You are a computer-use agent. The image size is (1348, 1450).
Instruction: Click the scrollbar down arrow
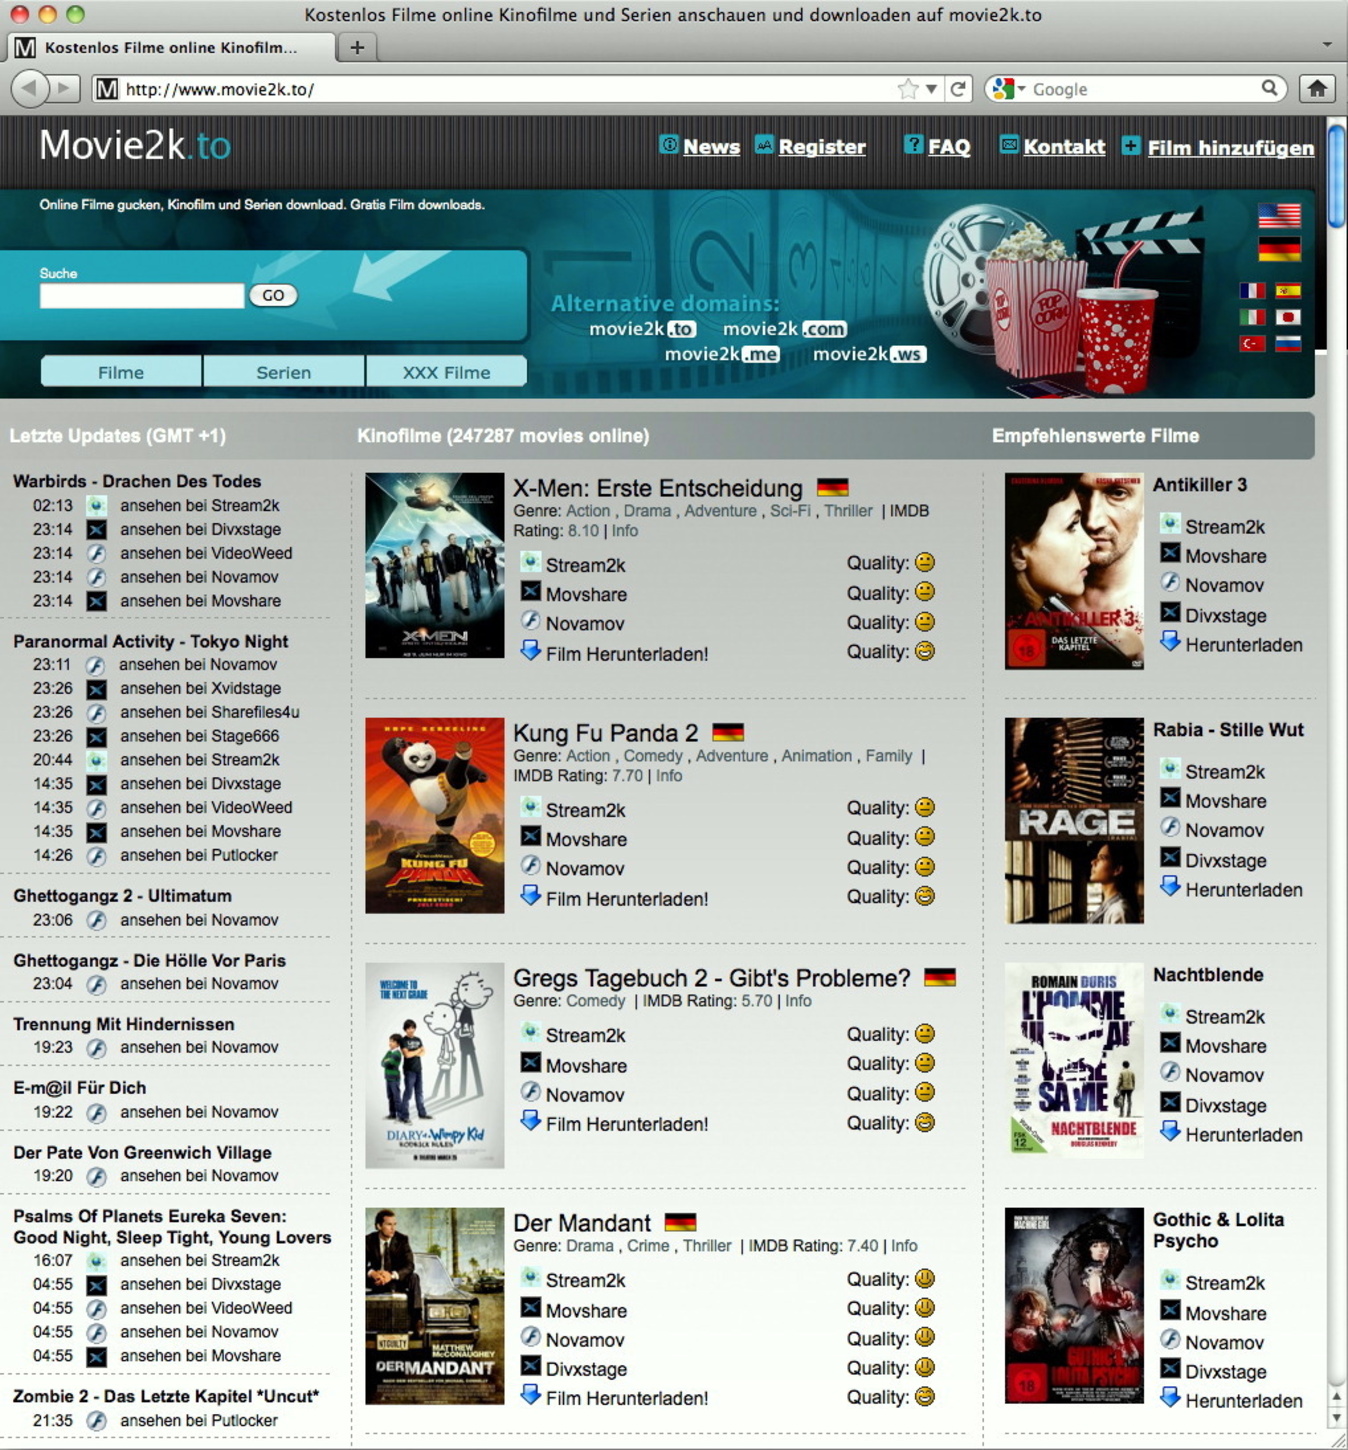pos(1337,1418)
